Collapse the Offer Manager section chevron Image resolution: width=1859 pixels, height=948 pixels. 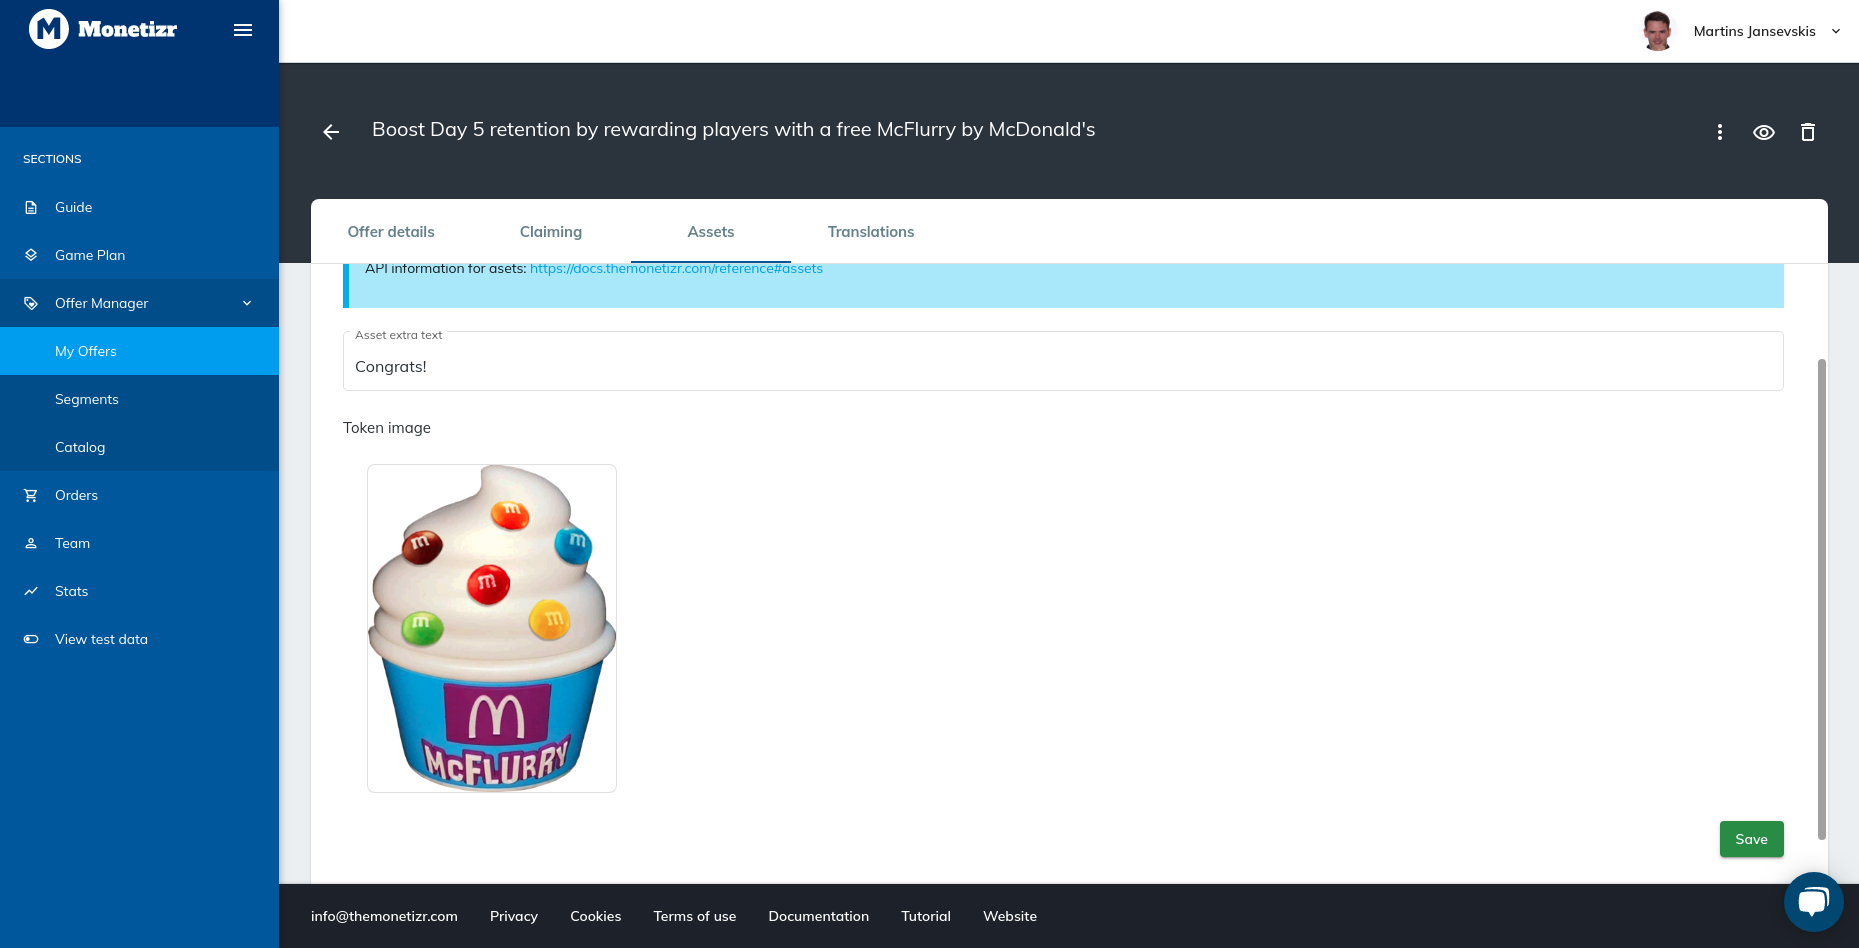click(x=247, y=303)
